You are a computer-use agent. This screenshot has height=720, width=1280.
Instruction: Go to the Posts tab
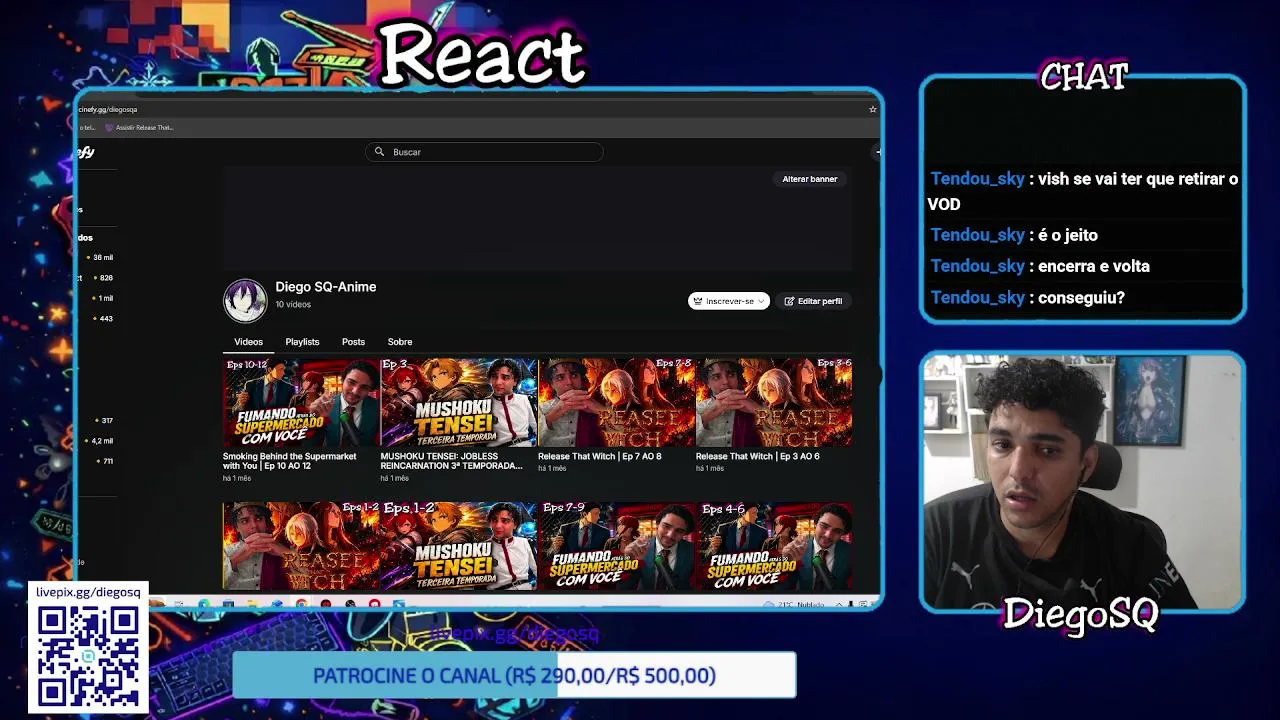(353, 342)
